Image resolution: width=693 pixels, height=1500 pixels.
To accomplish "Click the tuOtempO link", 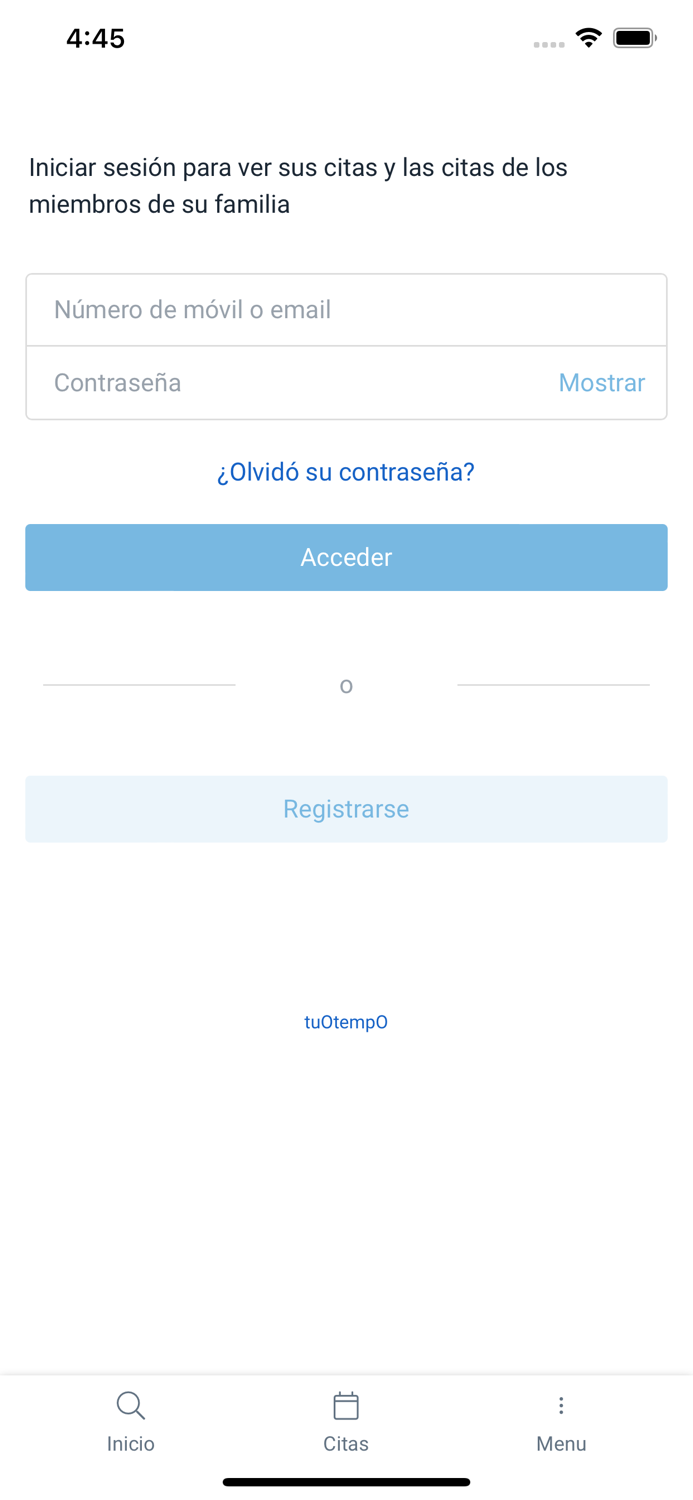I will coord(346,1022).
